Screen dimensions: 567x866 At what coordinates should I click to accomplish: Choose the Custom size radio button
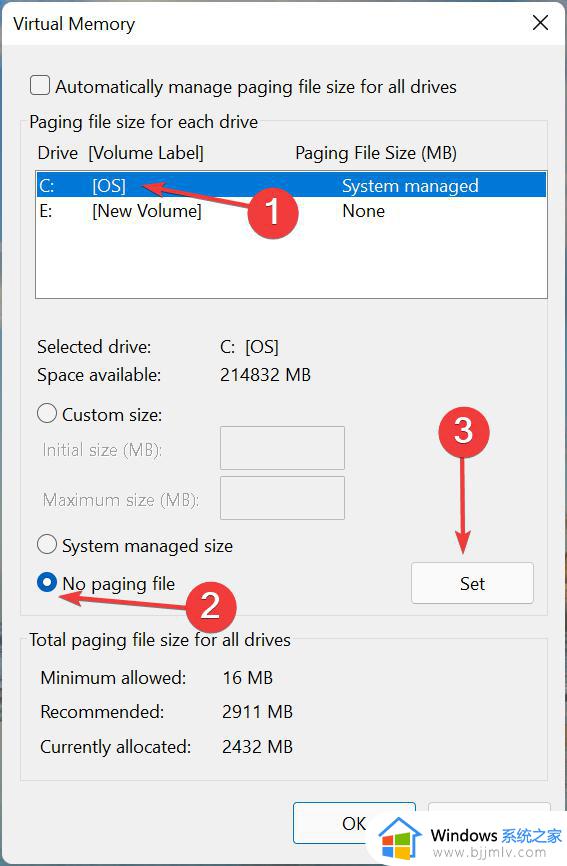[x=47, y=414]
